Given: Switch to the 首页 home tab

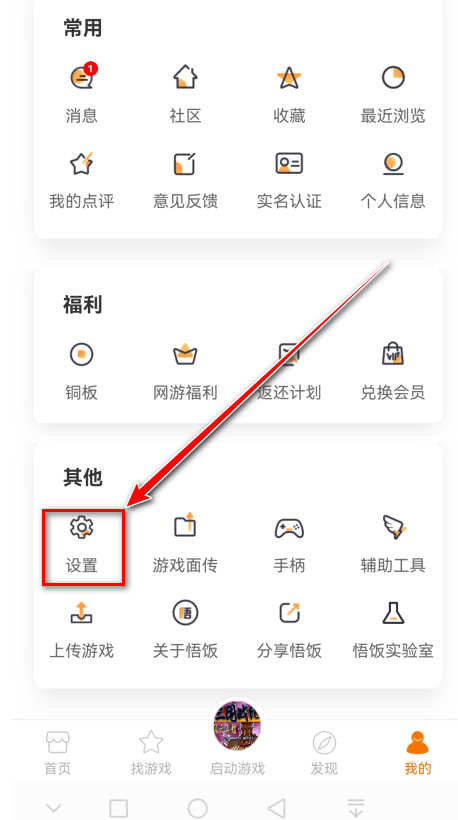Looking at the screenshot, I should click(58, 753).
